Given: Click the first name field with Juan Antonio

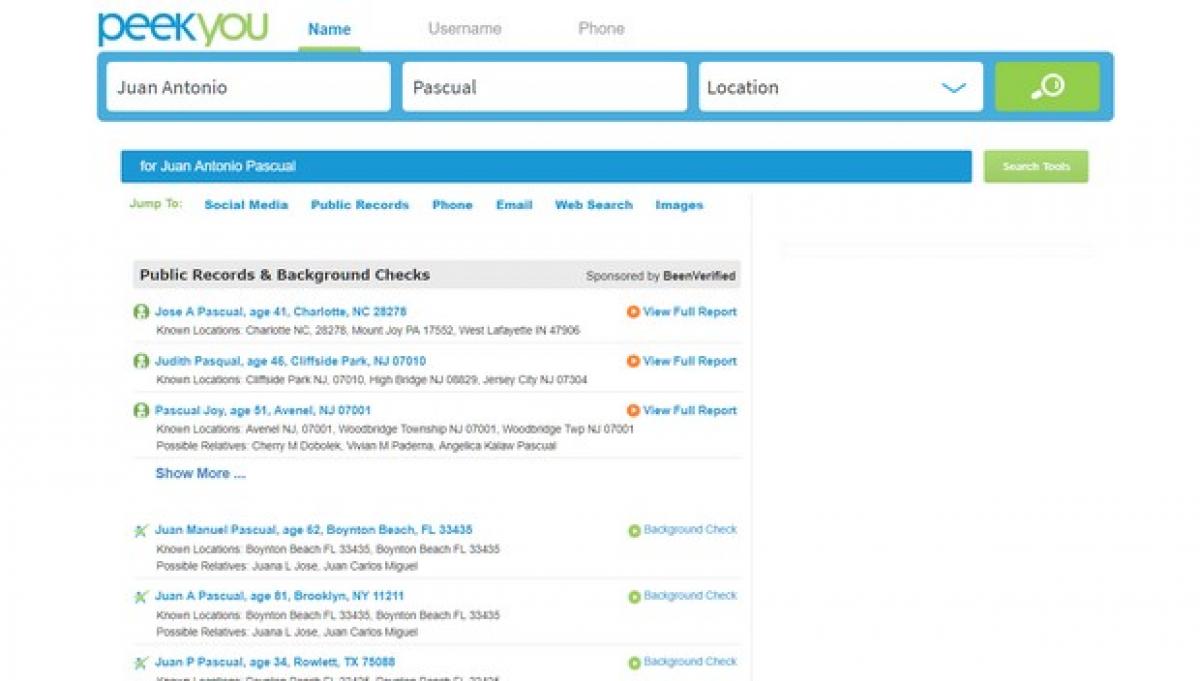Looking at the screenshot, I should pyautogui.click(x=248, y=87).
